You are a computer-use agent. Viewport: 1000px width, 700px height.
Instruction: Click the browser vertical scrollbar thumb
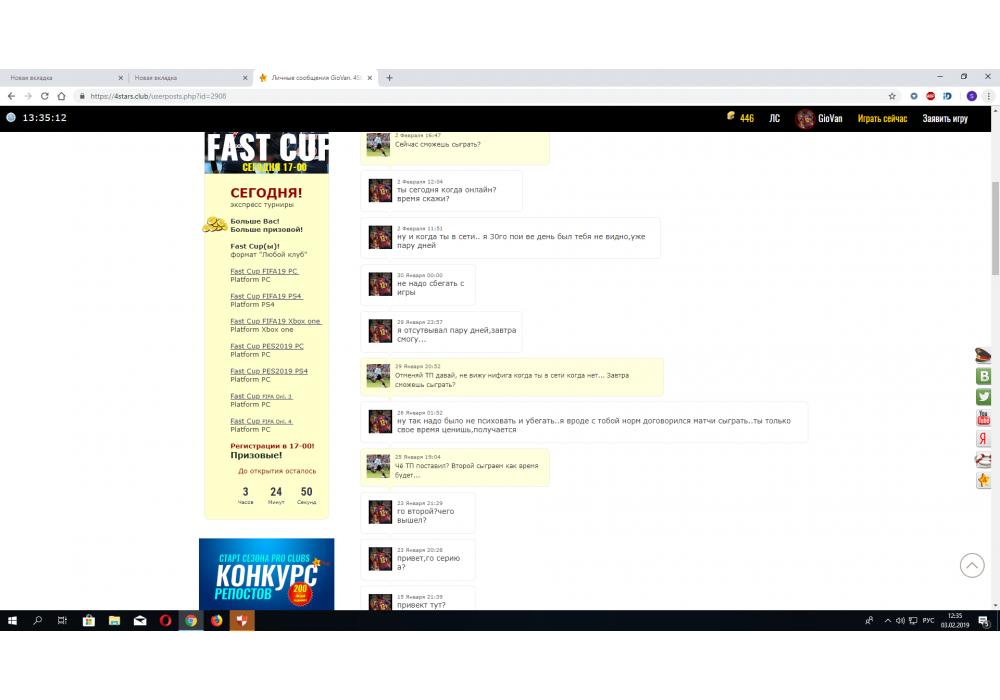(995, 230)
